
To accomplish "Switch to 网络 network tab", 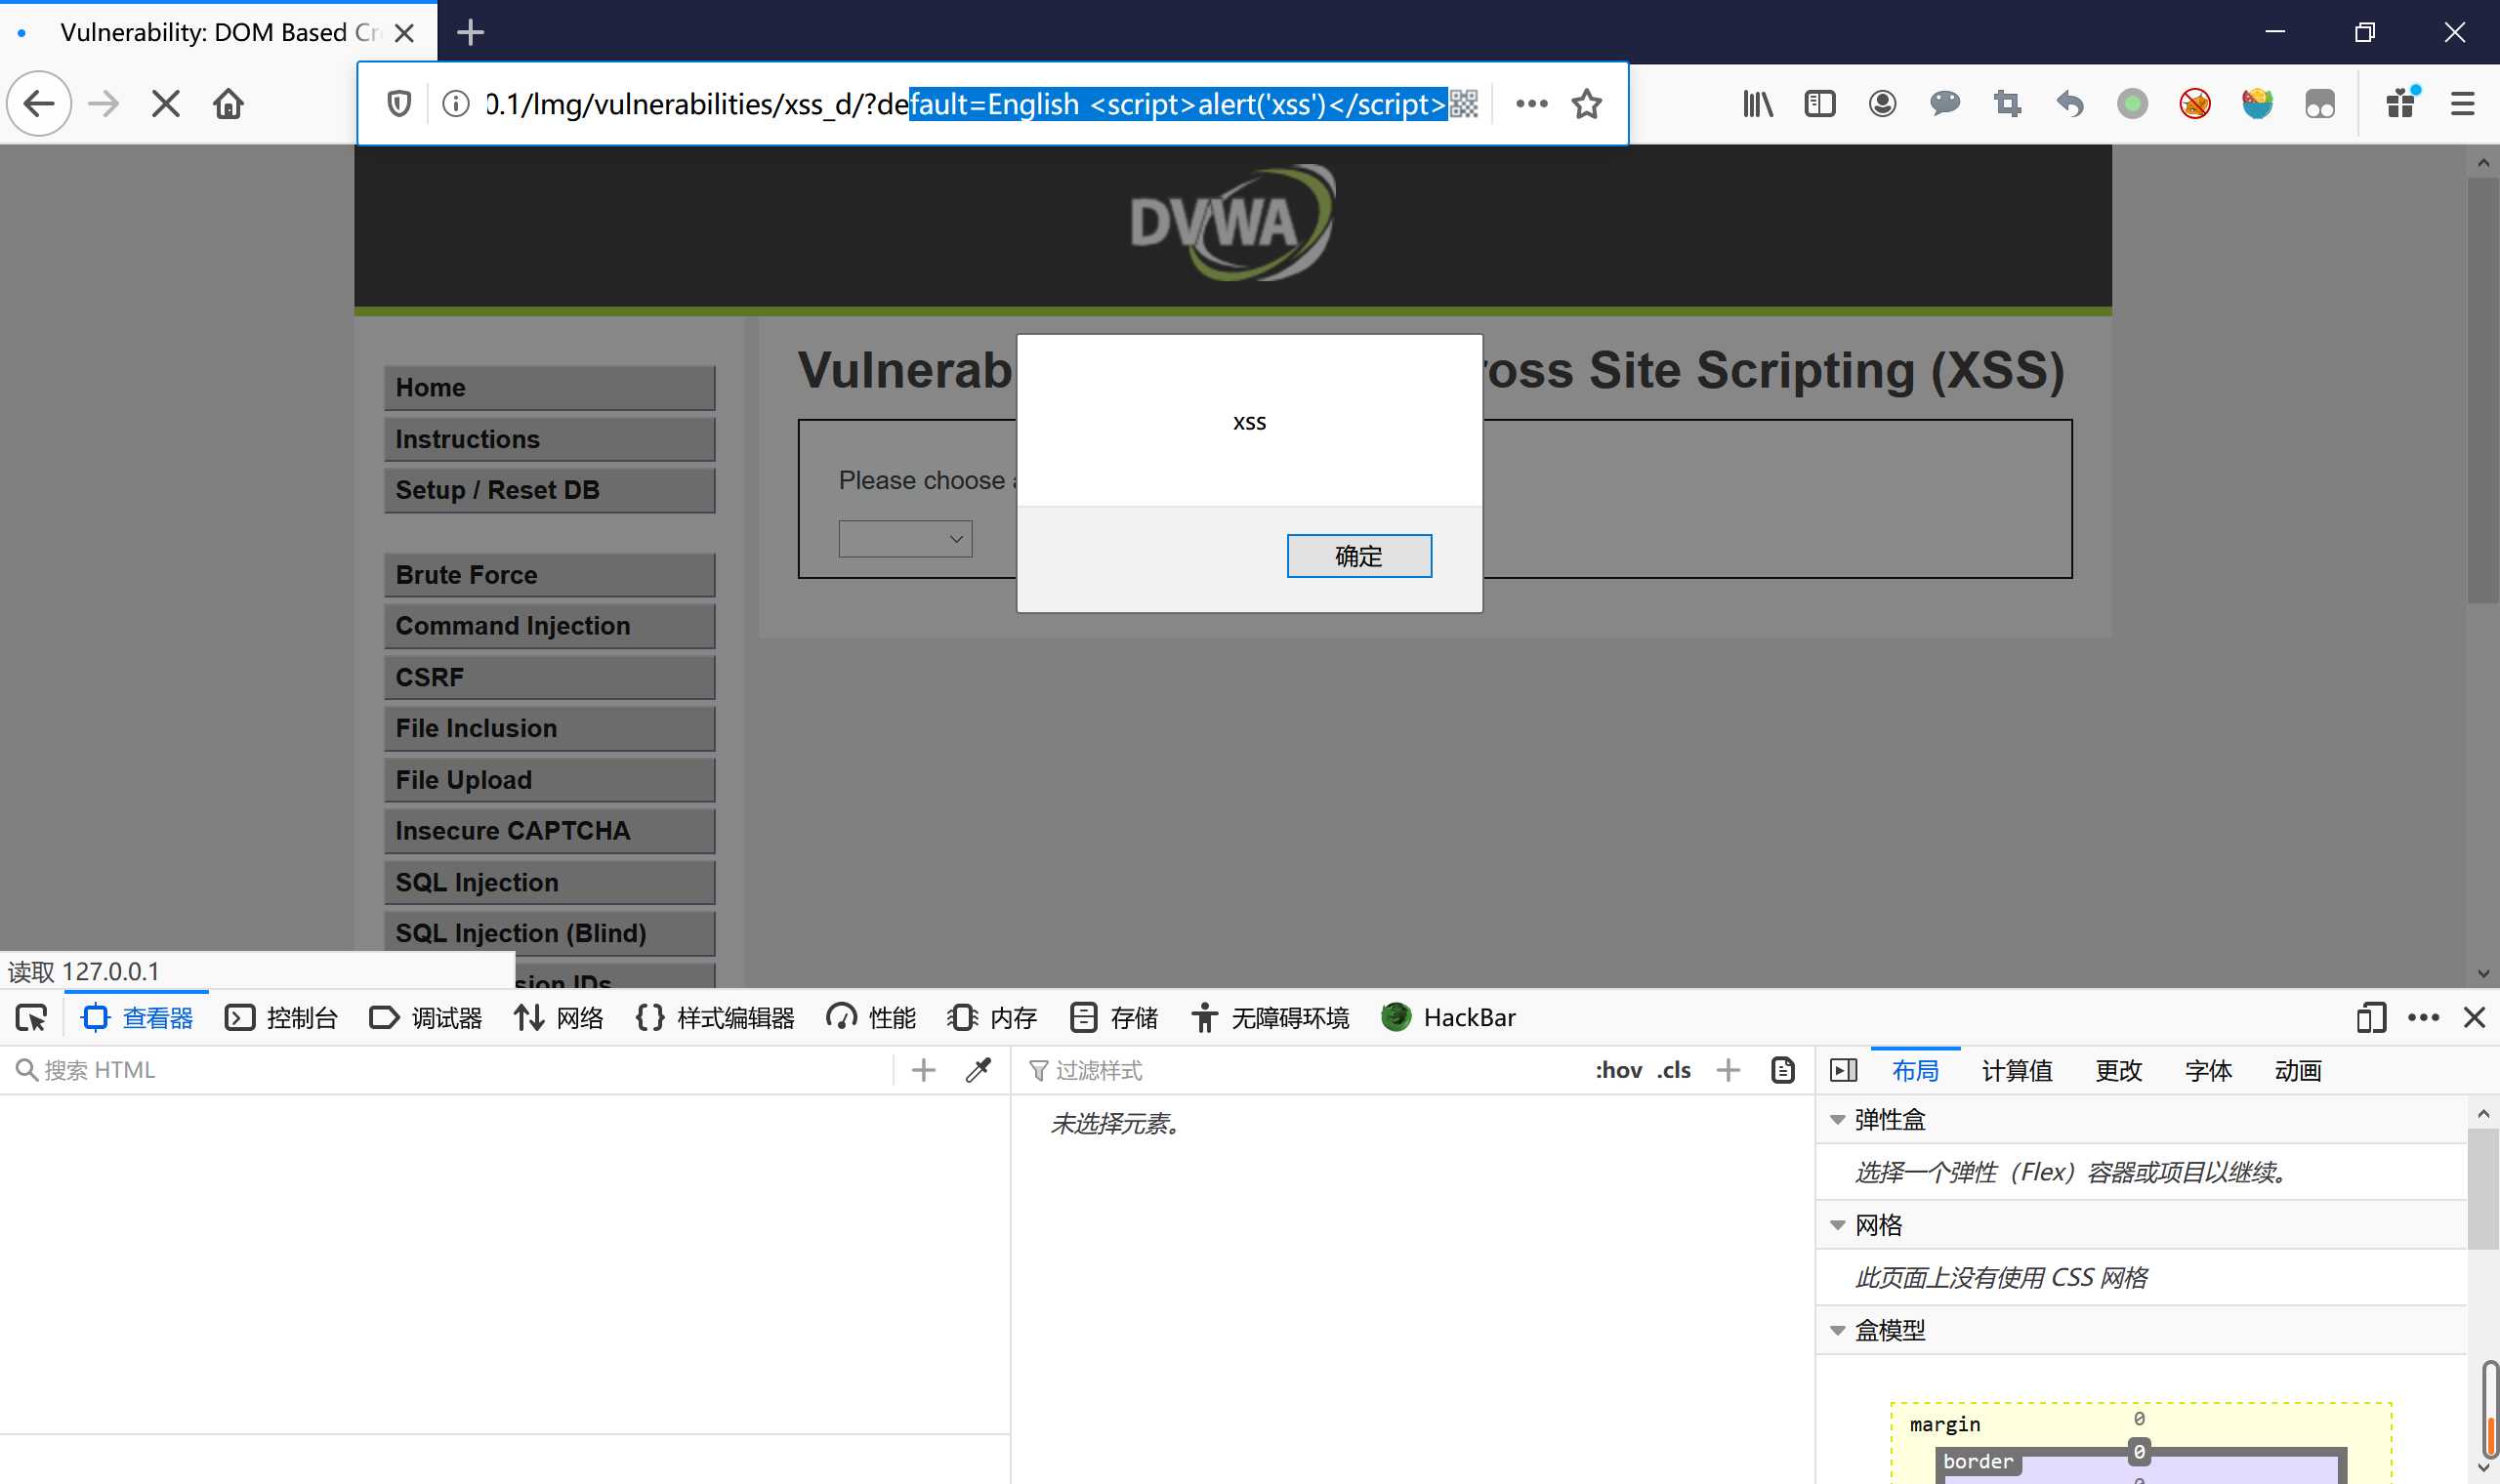I will 559,1018.
